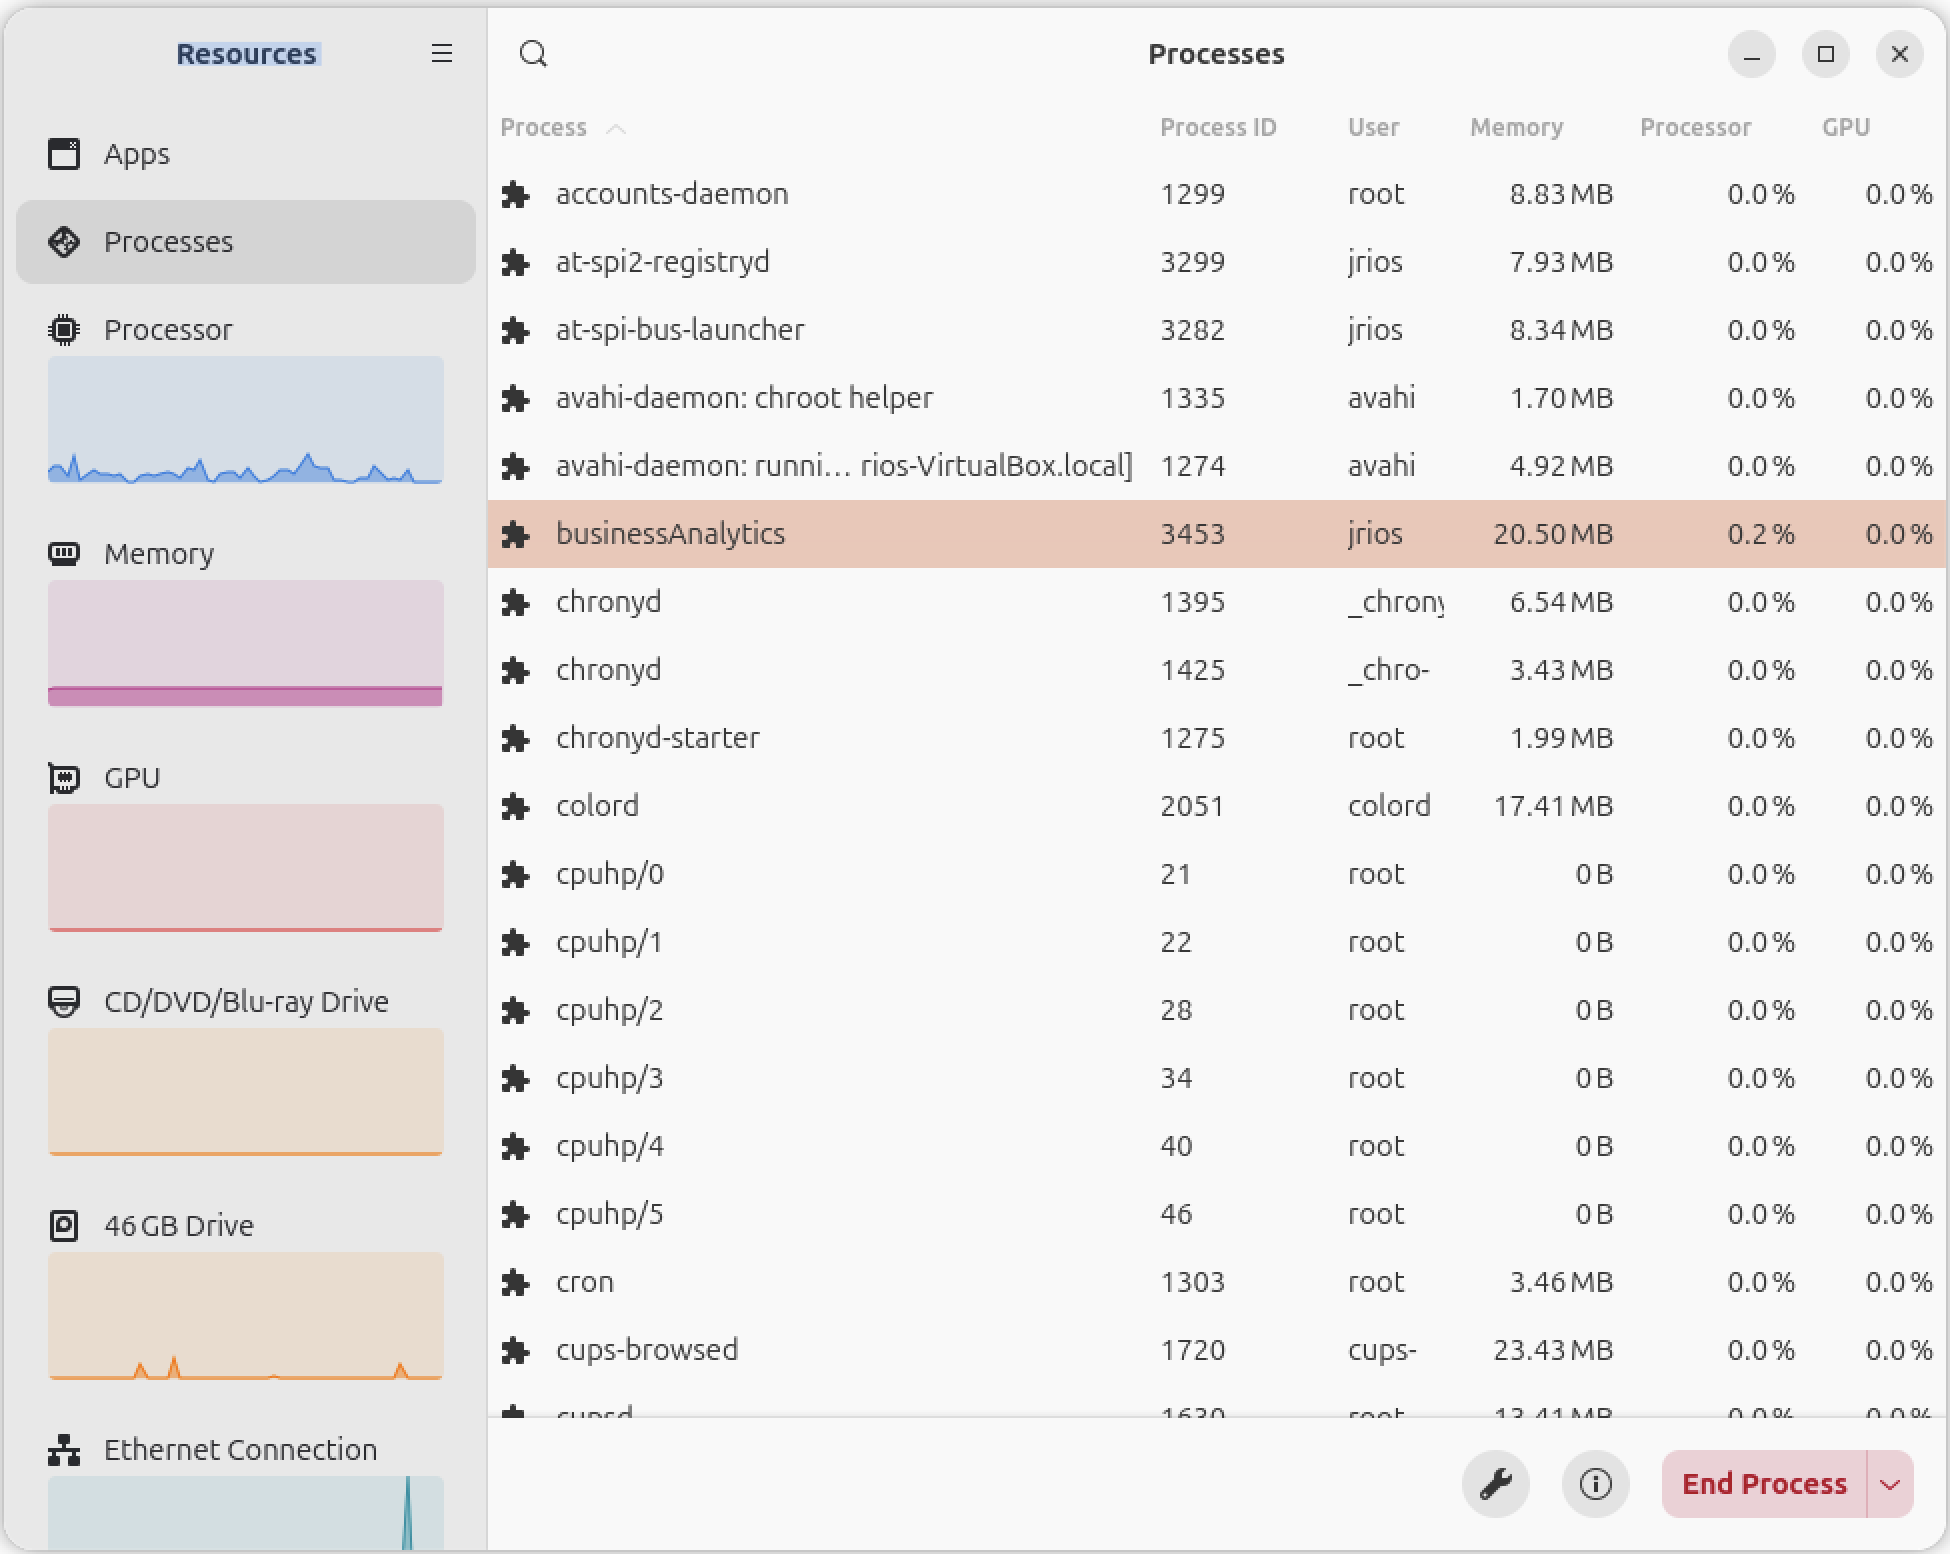Click the End Process button

click(x=1764, y=1484)
